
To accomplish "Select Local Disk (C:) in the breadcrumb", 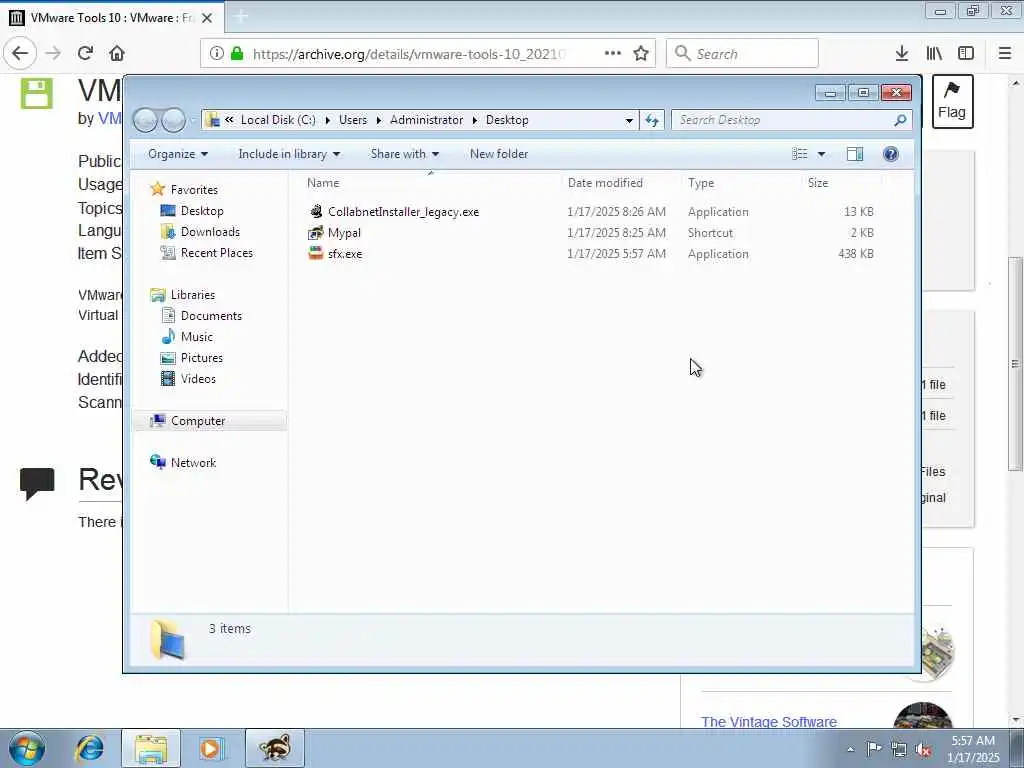I will [x=278, y=120].
